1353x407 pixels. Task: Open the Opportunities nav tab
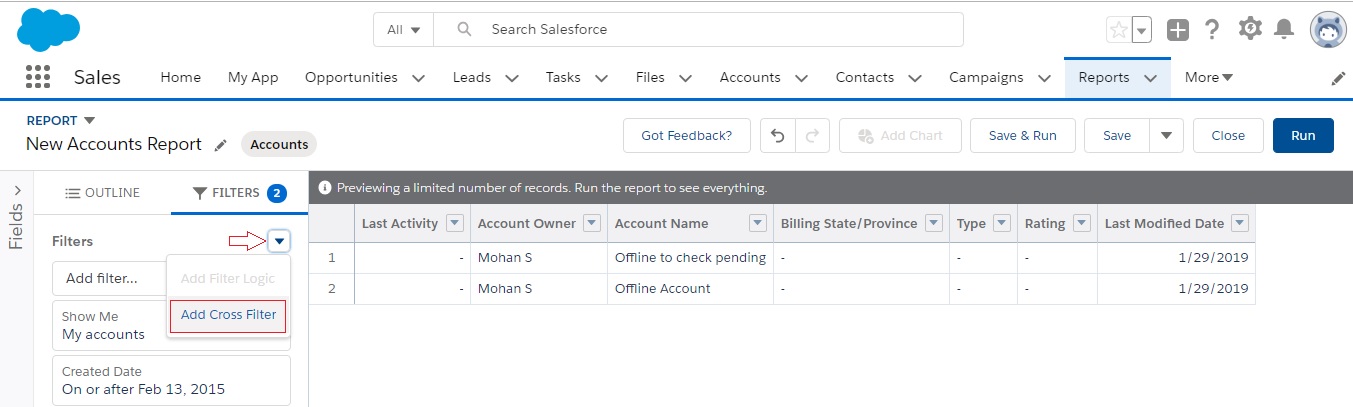pos(365,77)
